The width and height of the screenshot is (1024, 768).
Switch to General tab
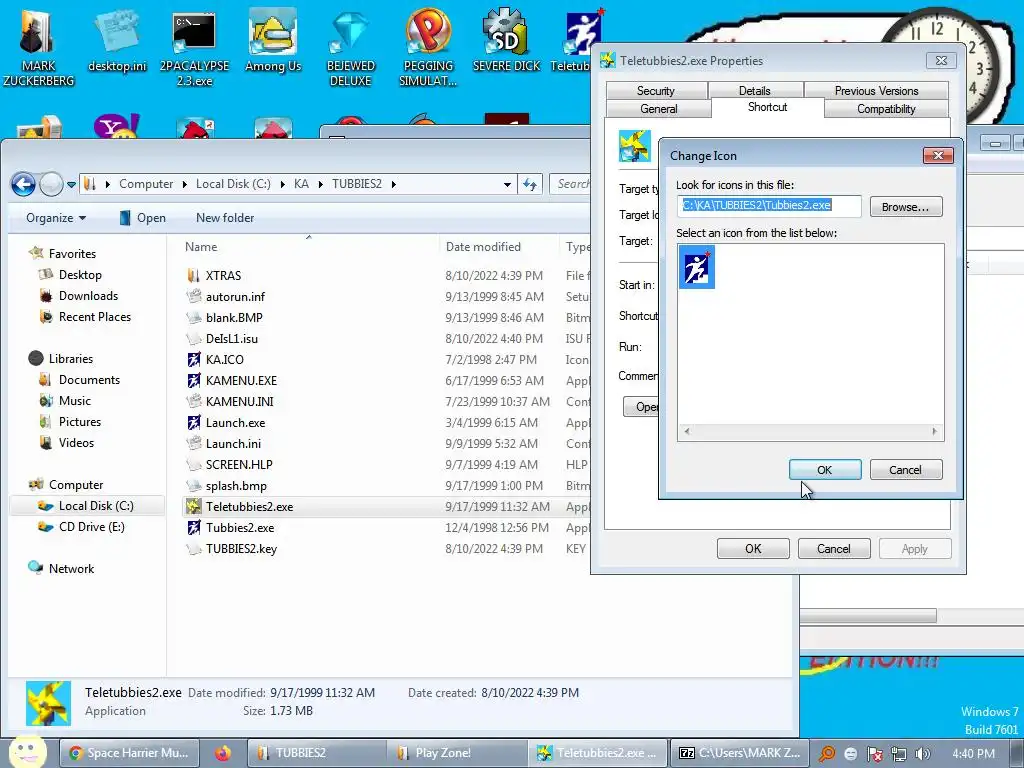click(658, 109)
